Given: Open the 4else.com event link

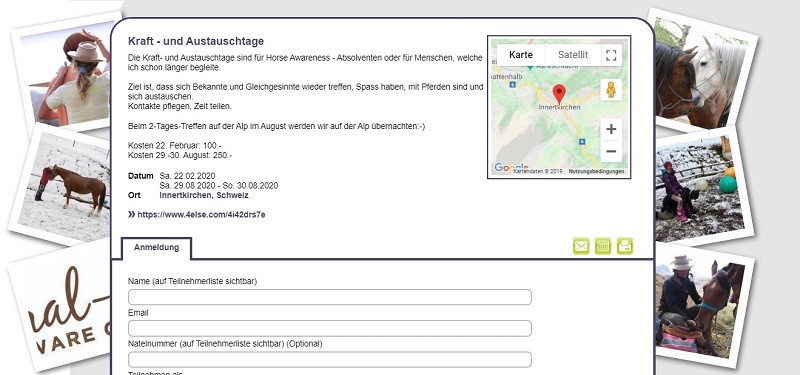Looking at the screenshot, I should (x=201, y=215).
